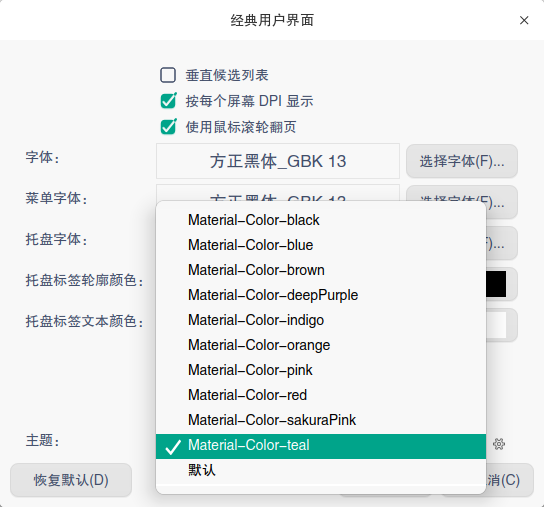Click 选择字体(F) button for 字体

(462, 161)
